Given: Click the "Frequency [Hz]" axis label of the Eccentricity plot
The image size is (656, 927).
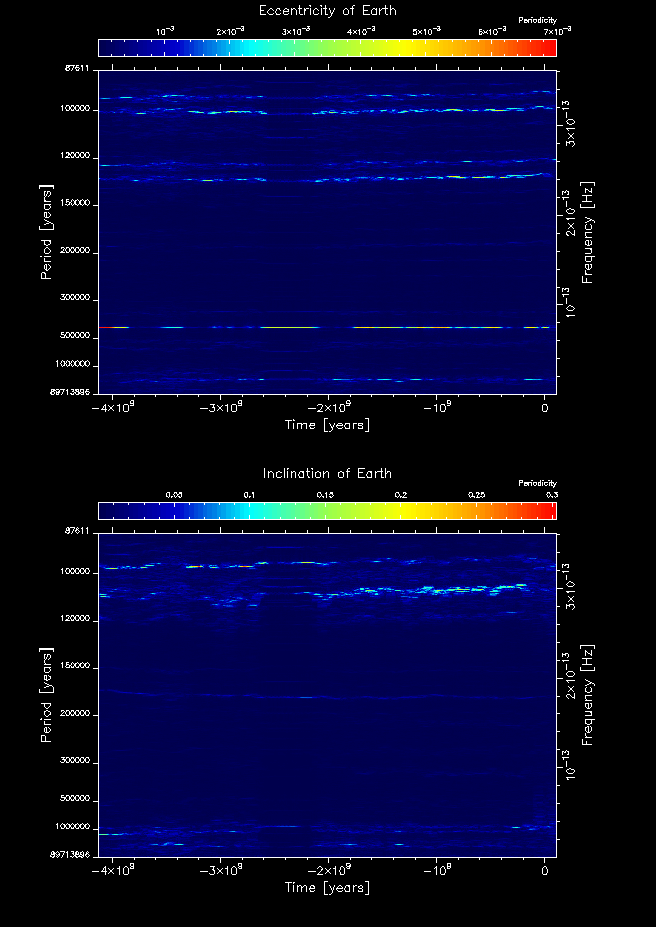Looking at the screenshot, I should [x=588, y=231].
